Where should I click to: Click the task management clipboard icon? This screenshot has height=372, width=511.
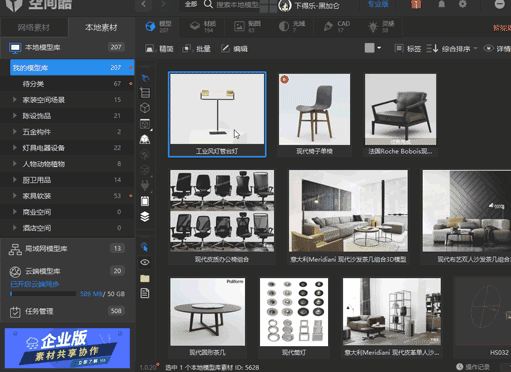pyautogui.click(x=15, y=312)
